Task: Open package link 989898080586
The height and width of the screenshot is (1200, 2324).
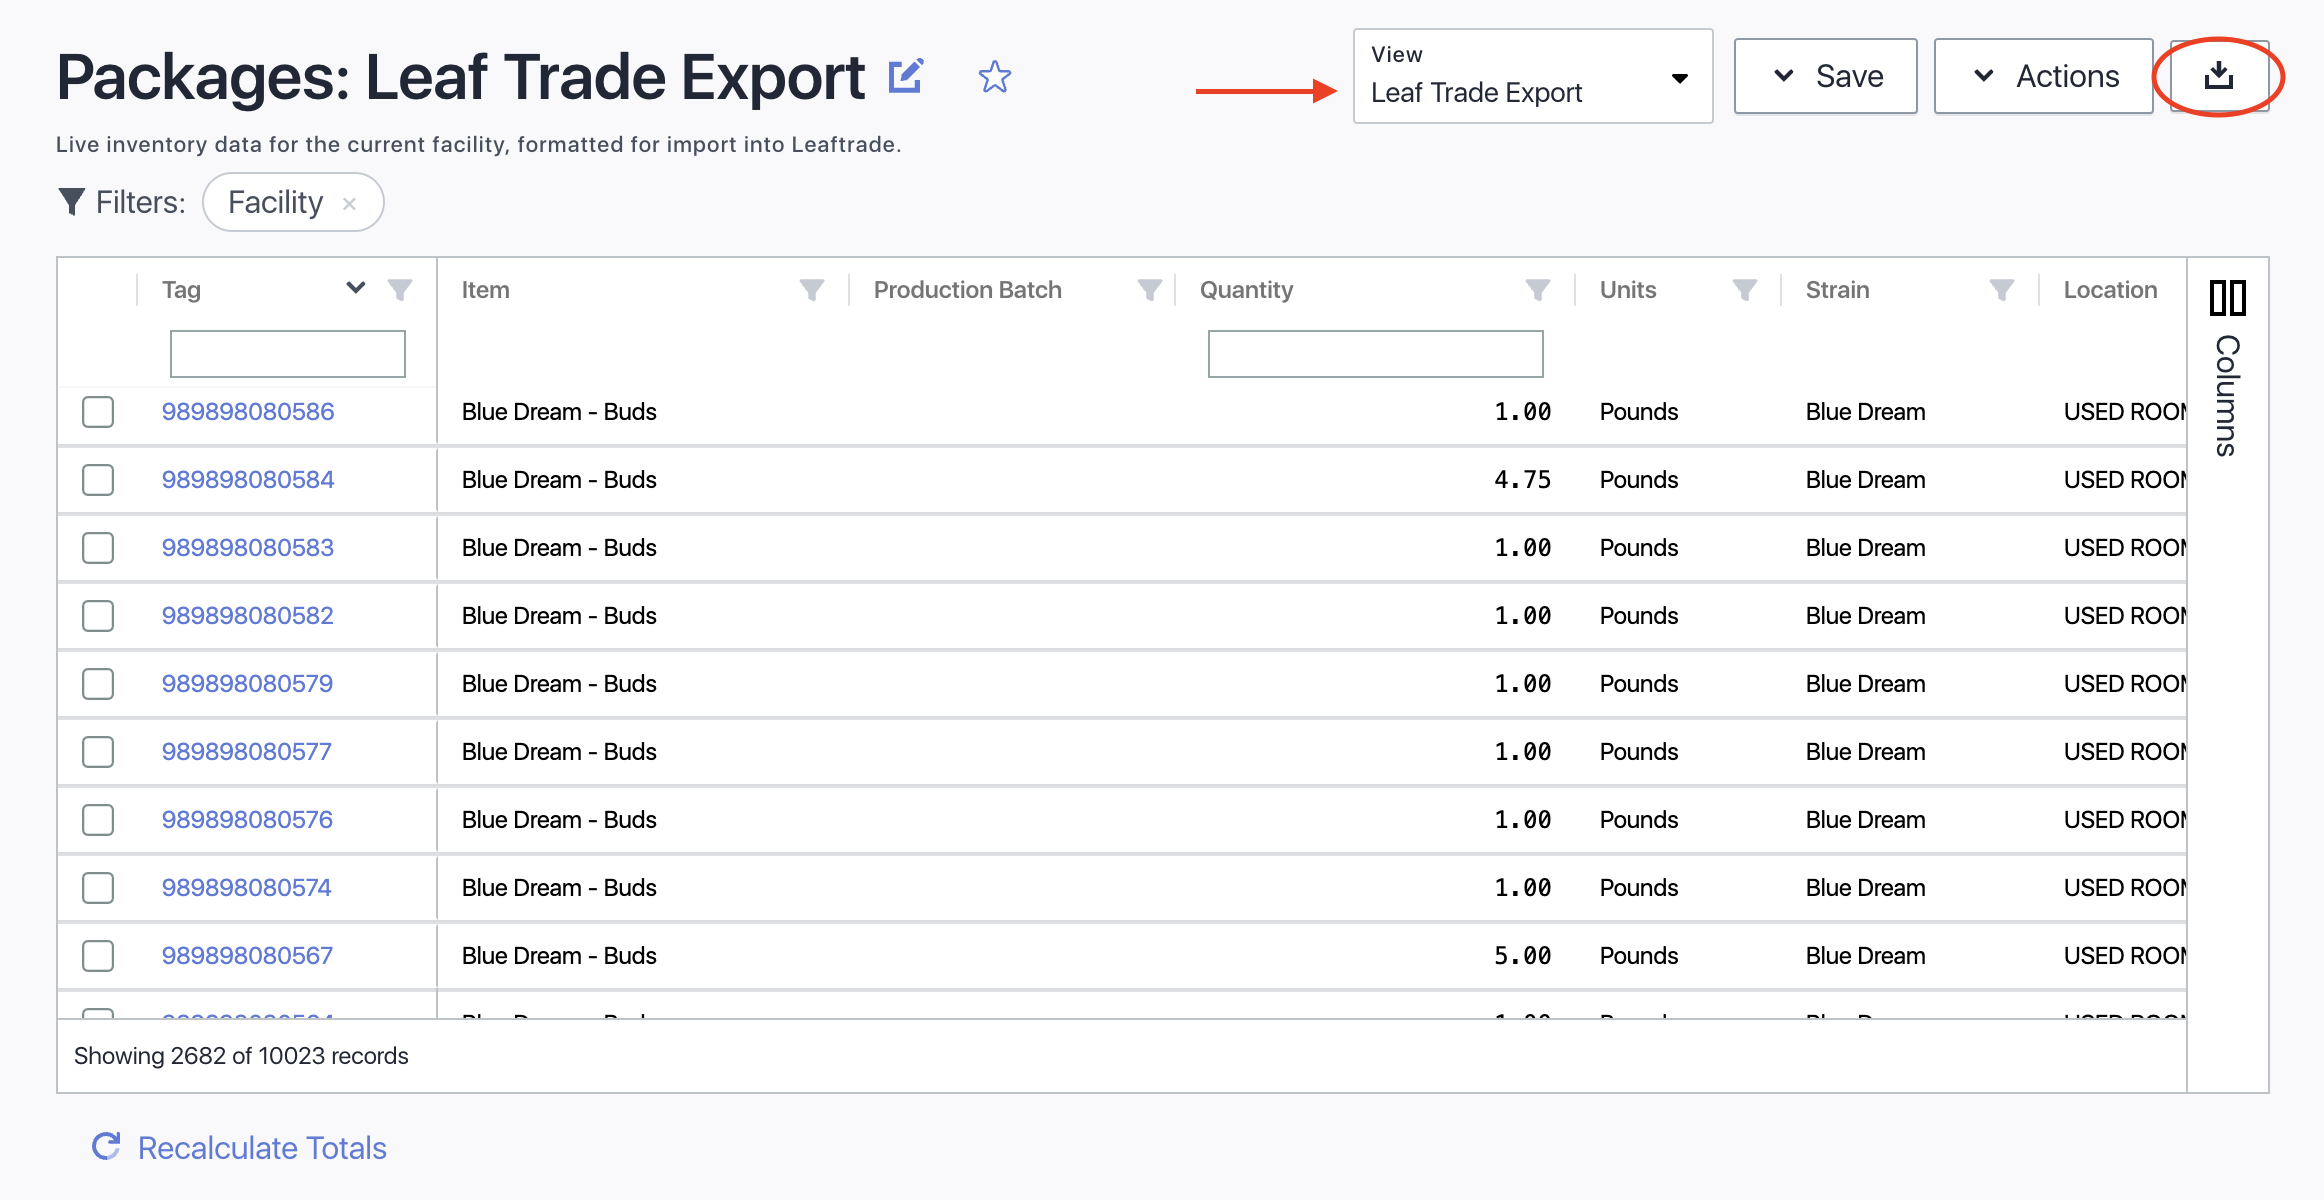Action: (x=248, y=412)
